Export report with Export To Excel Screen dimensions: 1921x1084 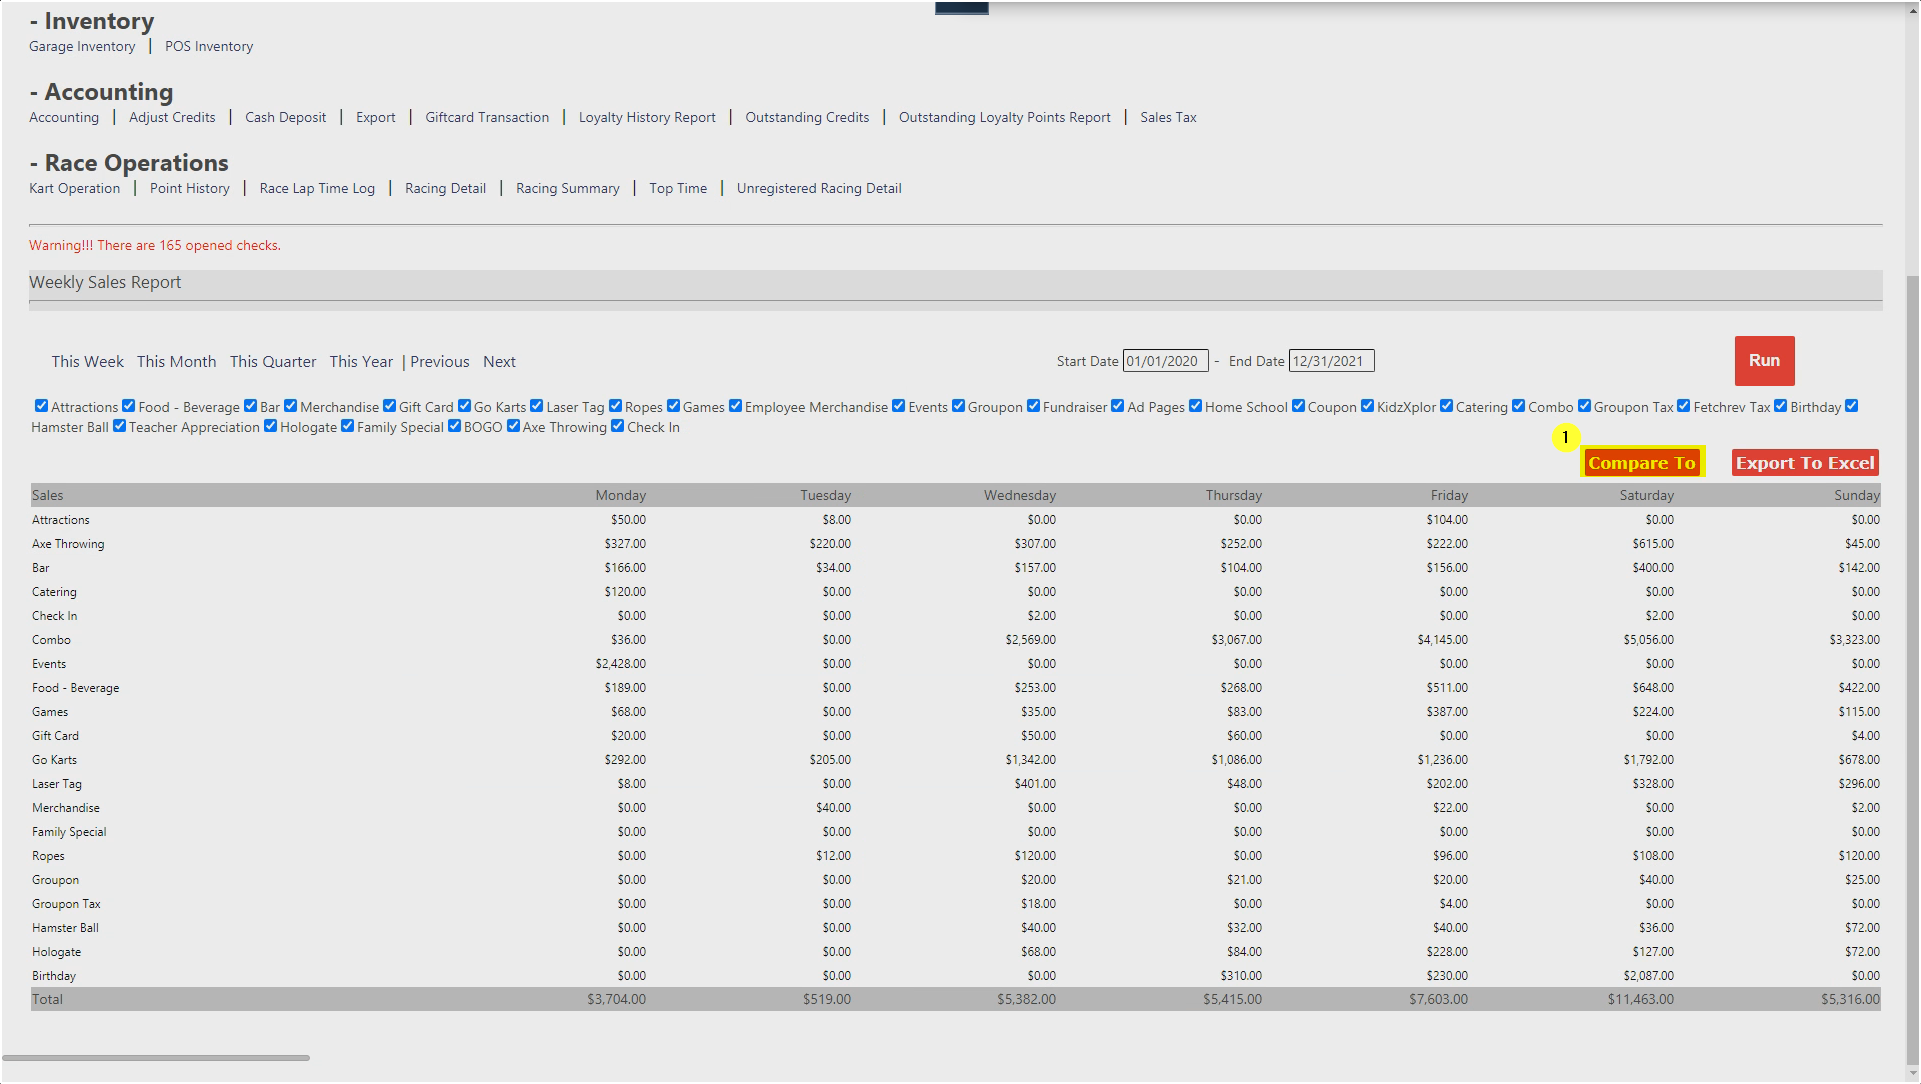click(1804, 463)
